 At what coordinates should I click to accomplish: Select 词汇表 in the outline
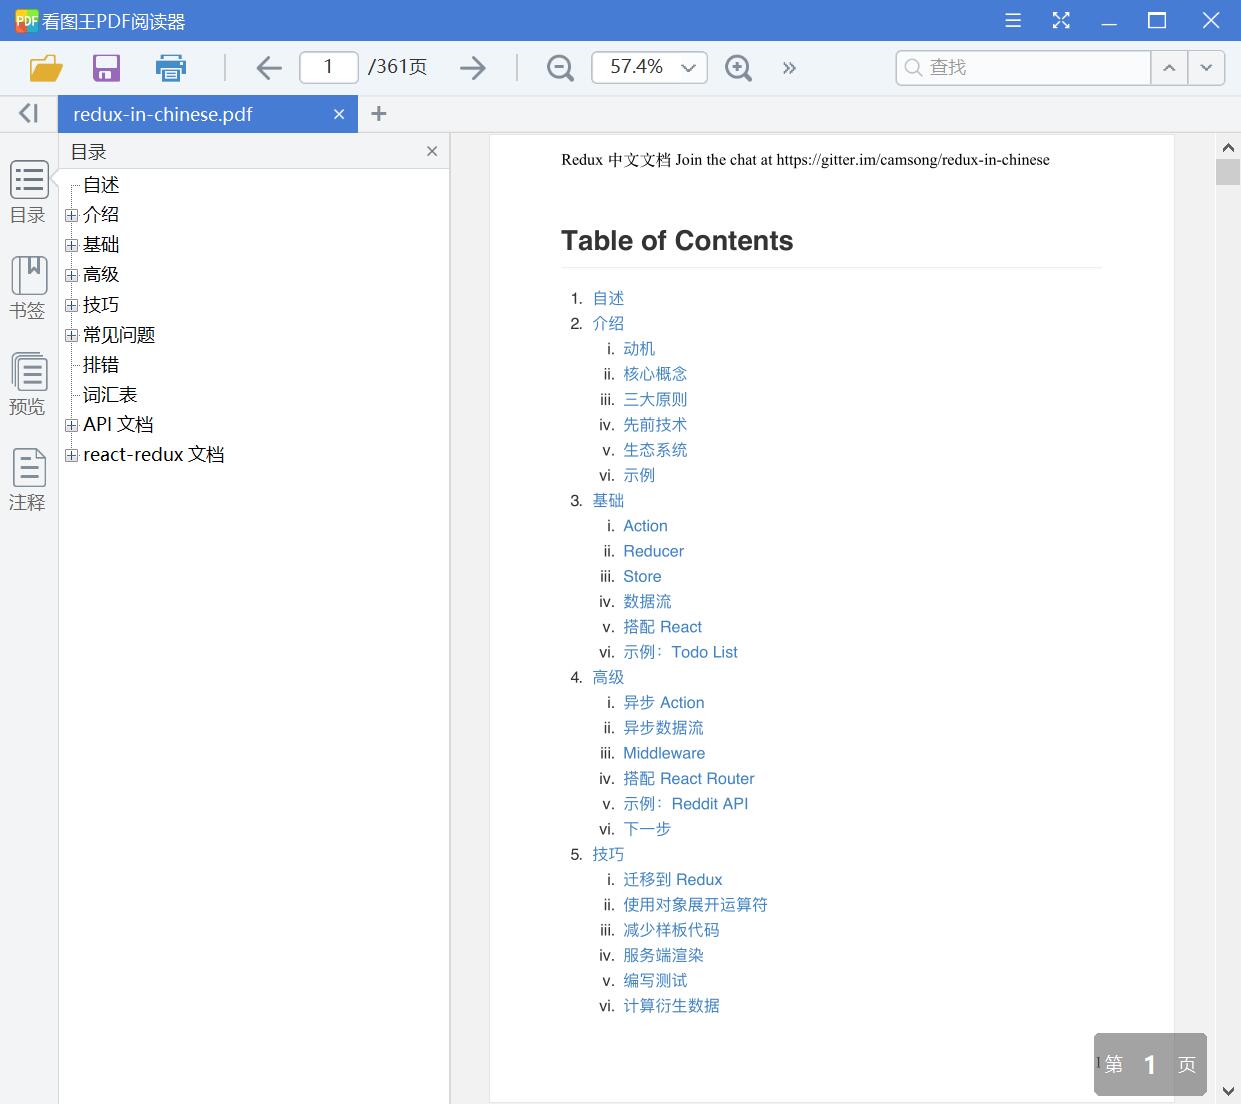[x=110, y=395]
